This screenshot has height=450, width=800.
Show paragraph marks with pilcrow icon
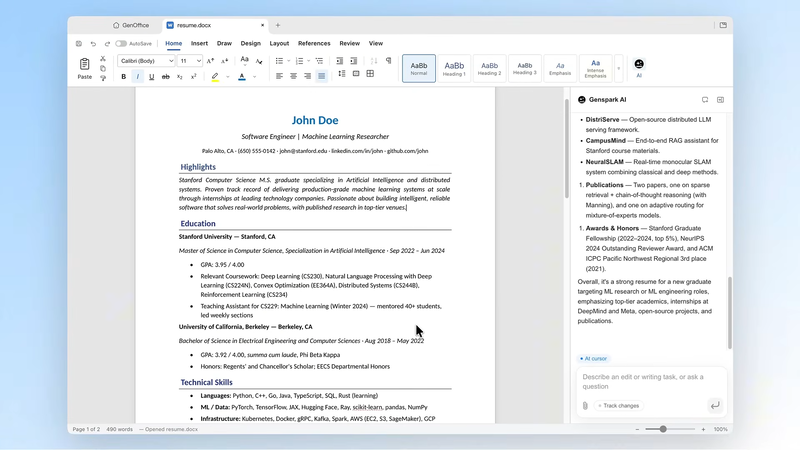pyautogui.click(x=388, y=61)
